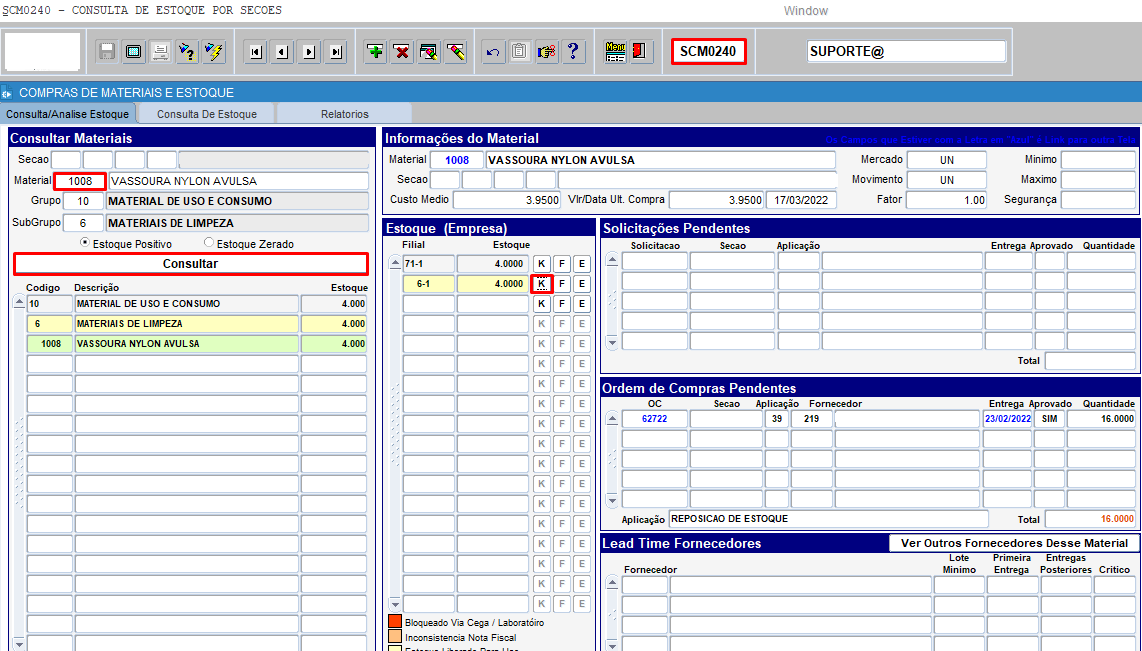Open Help with the question mark icon
Image resolution: width=1142 pixels, height=651 pixels.
point(573,52)
